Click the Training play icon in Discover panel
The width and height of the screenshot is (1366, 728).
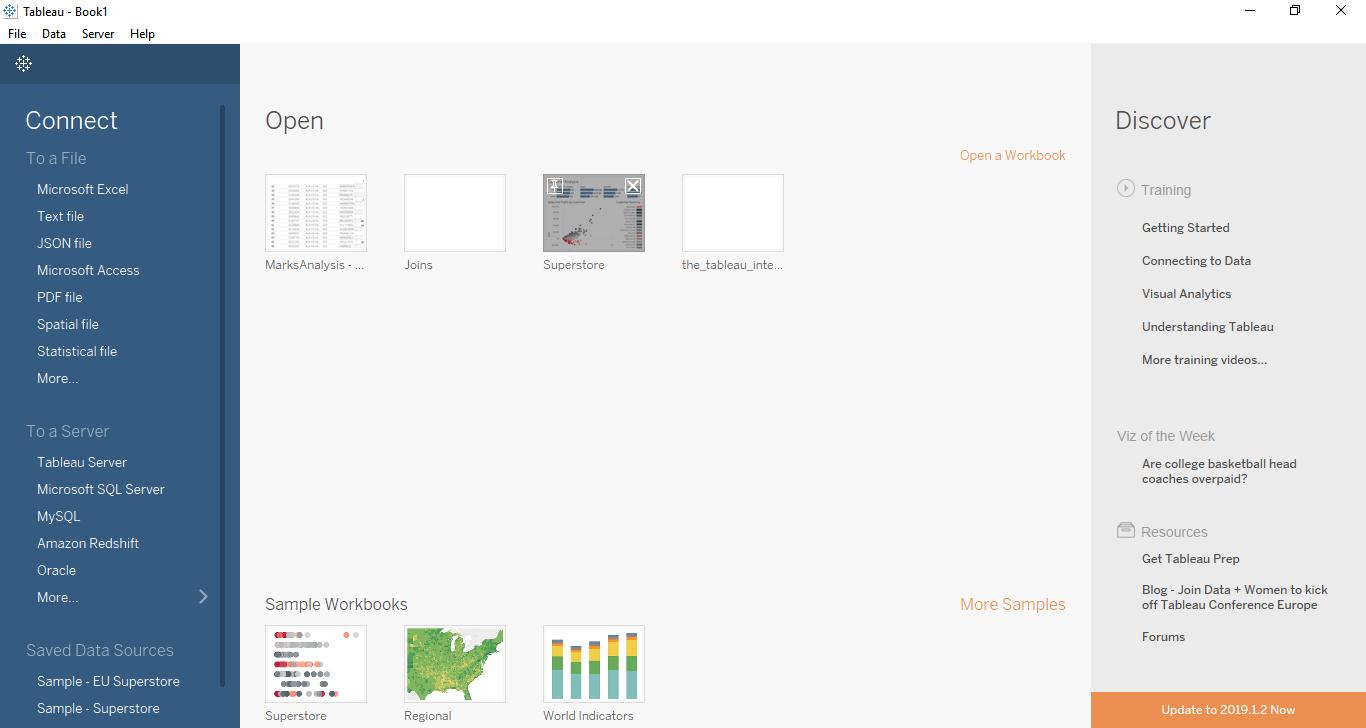tap(1124, 189)
